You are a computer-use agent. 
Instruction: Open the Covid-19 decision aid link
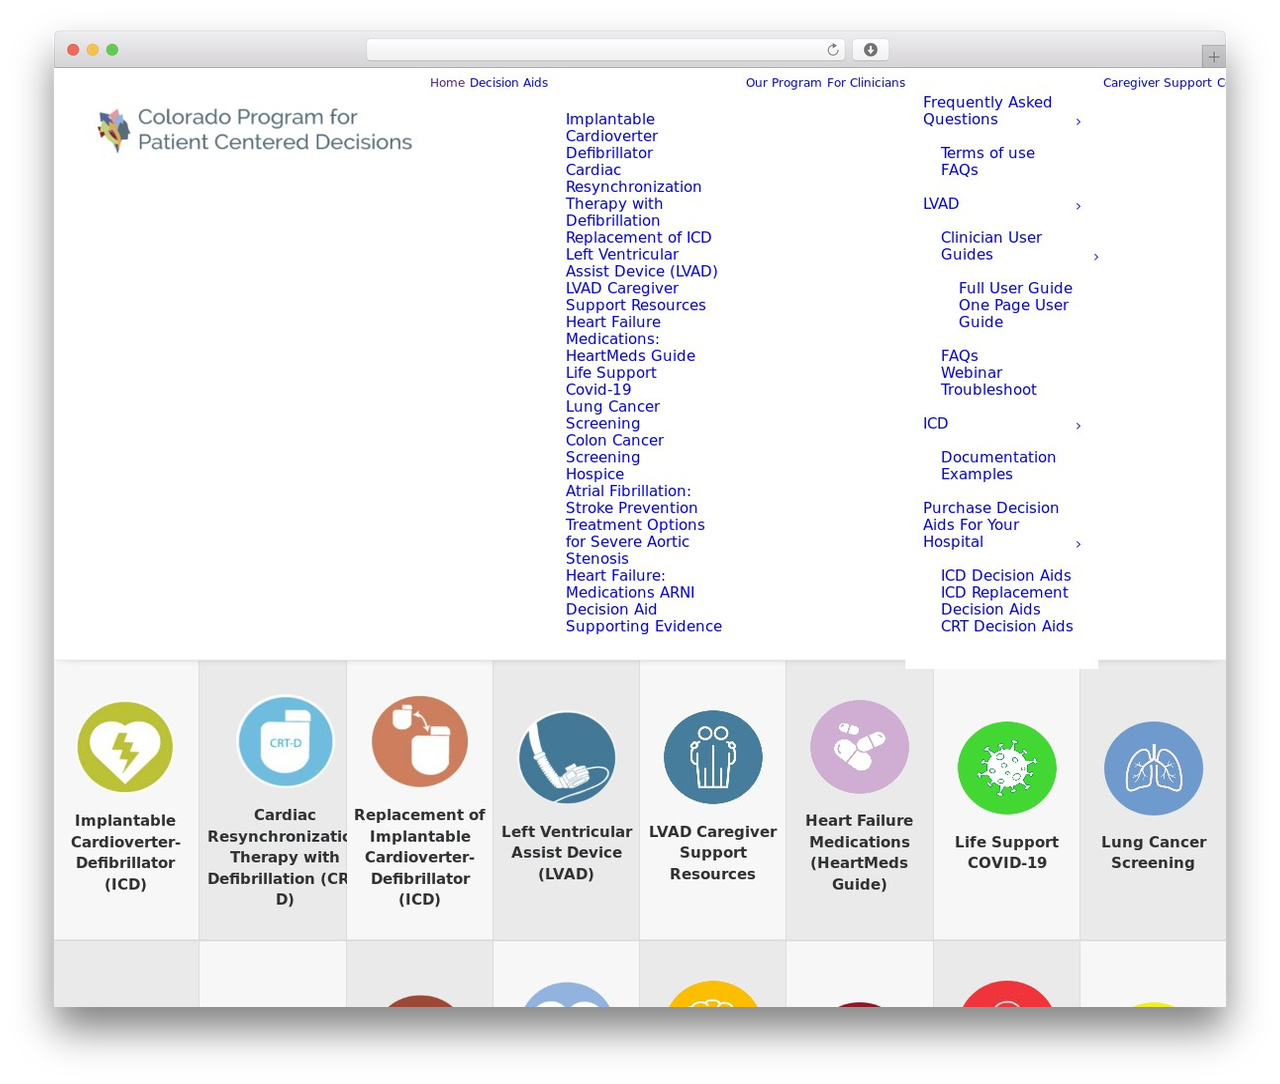tap(598, 390)
